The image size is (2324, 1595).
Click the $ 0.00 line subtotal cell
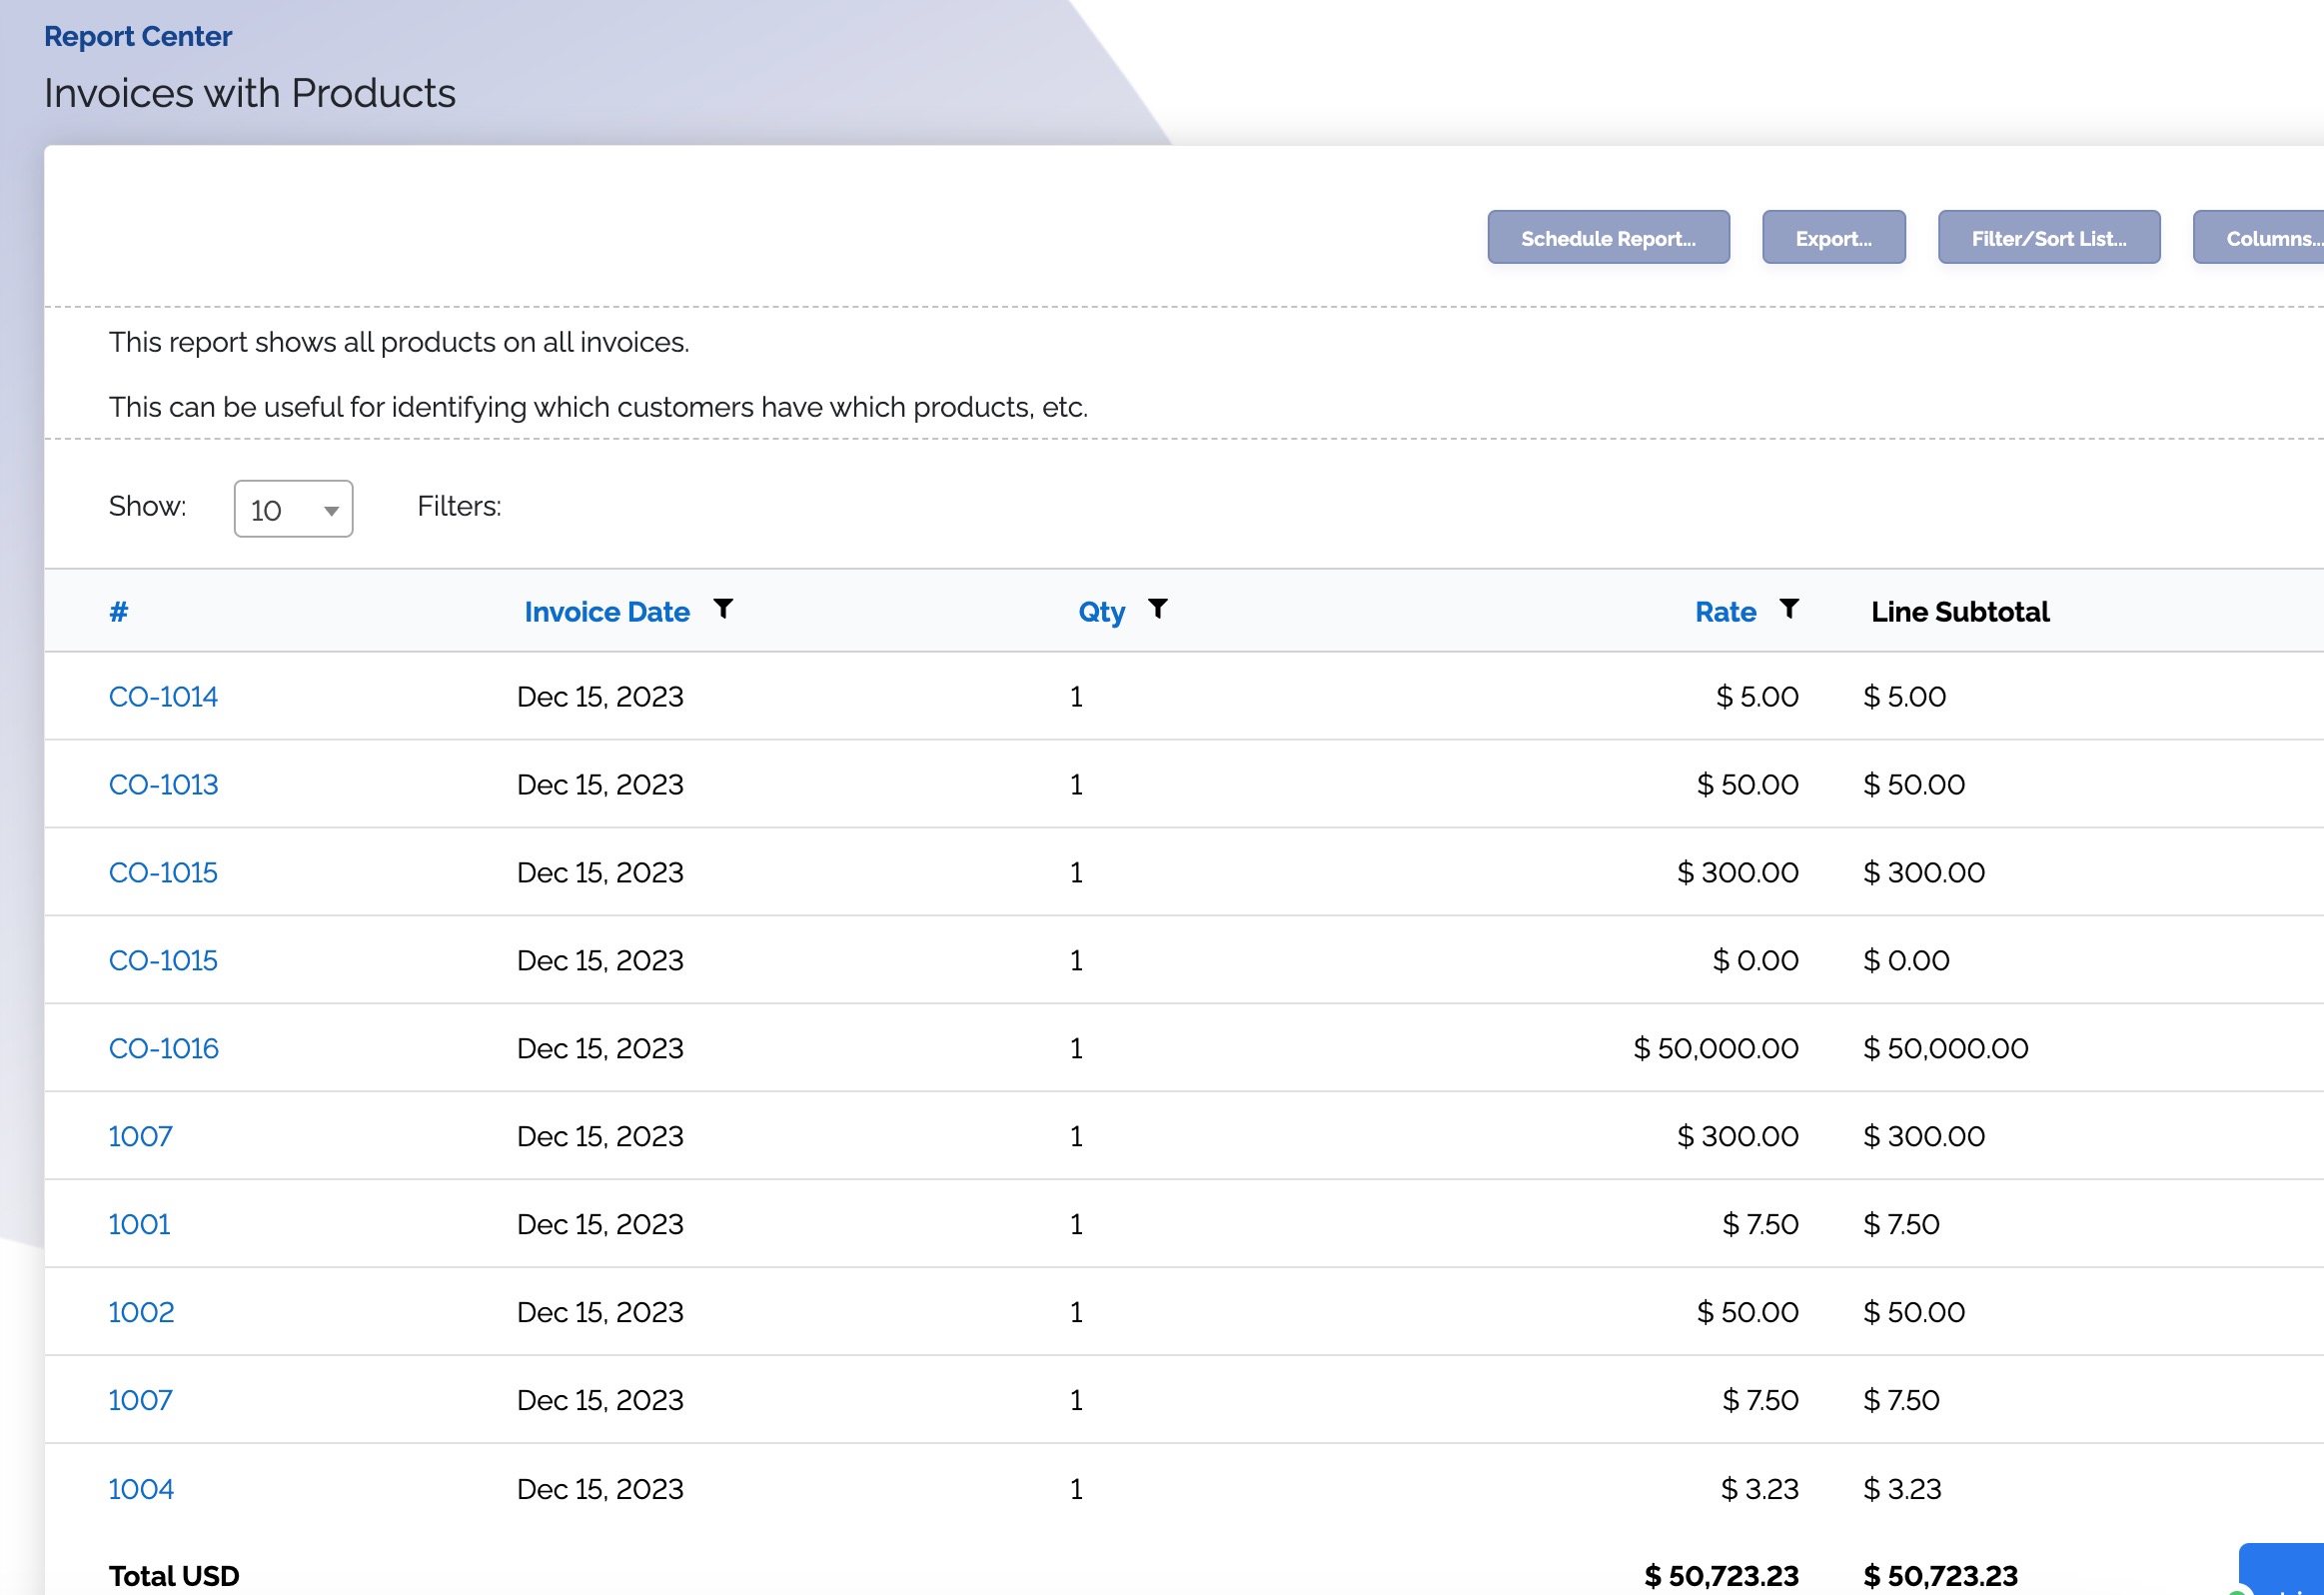[1906, 961]
